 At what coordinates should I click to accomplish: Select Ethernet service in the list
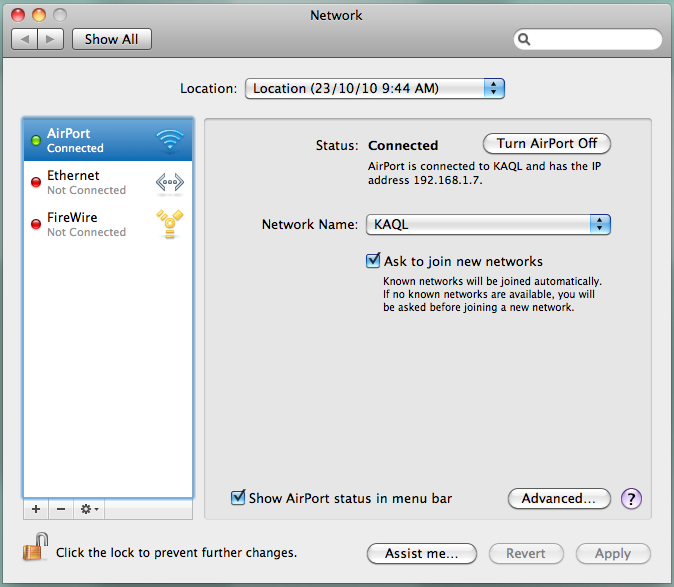coord(108,182)
